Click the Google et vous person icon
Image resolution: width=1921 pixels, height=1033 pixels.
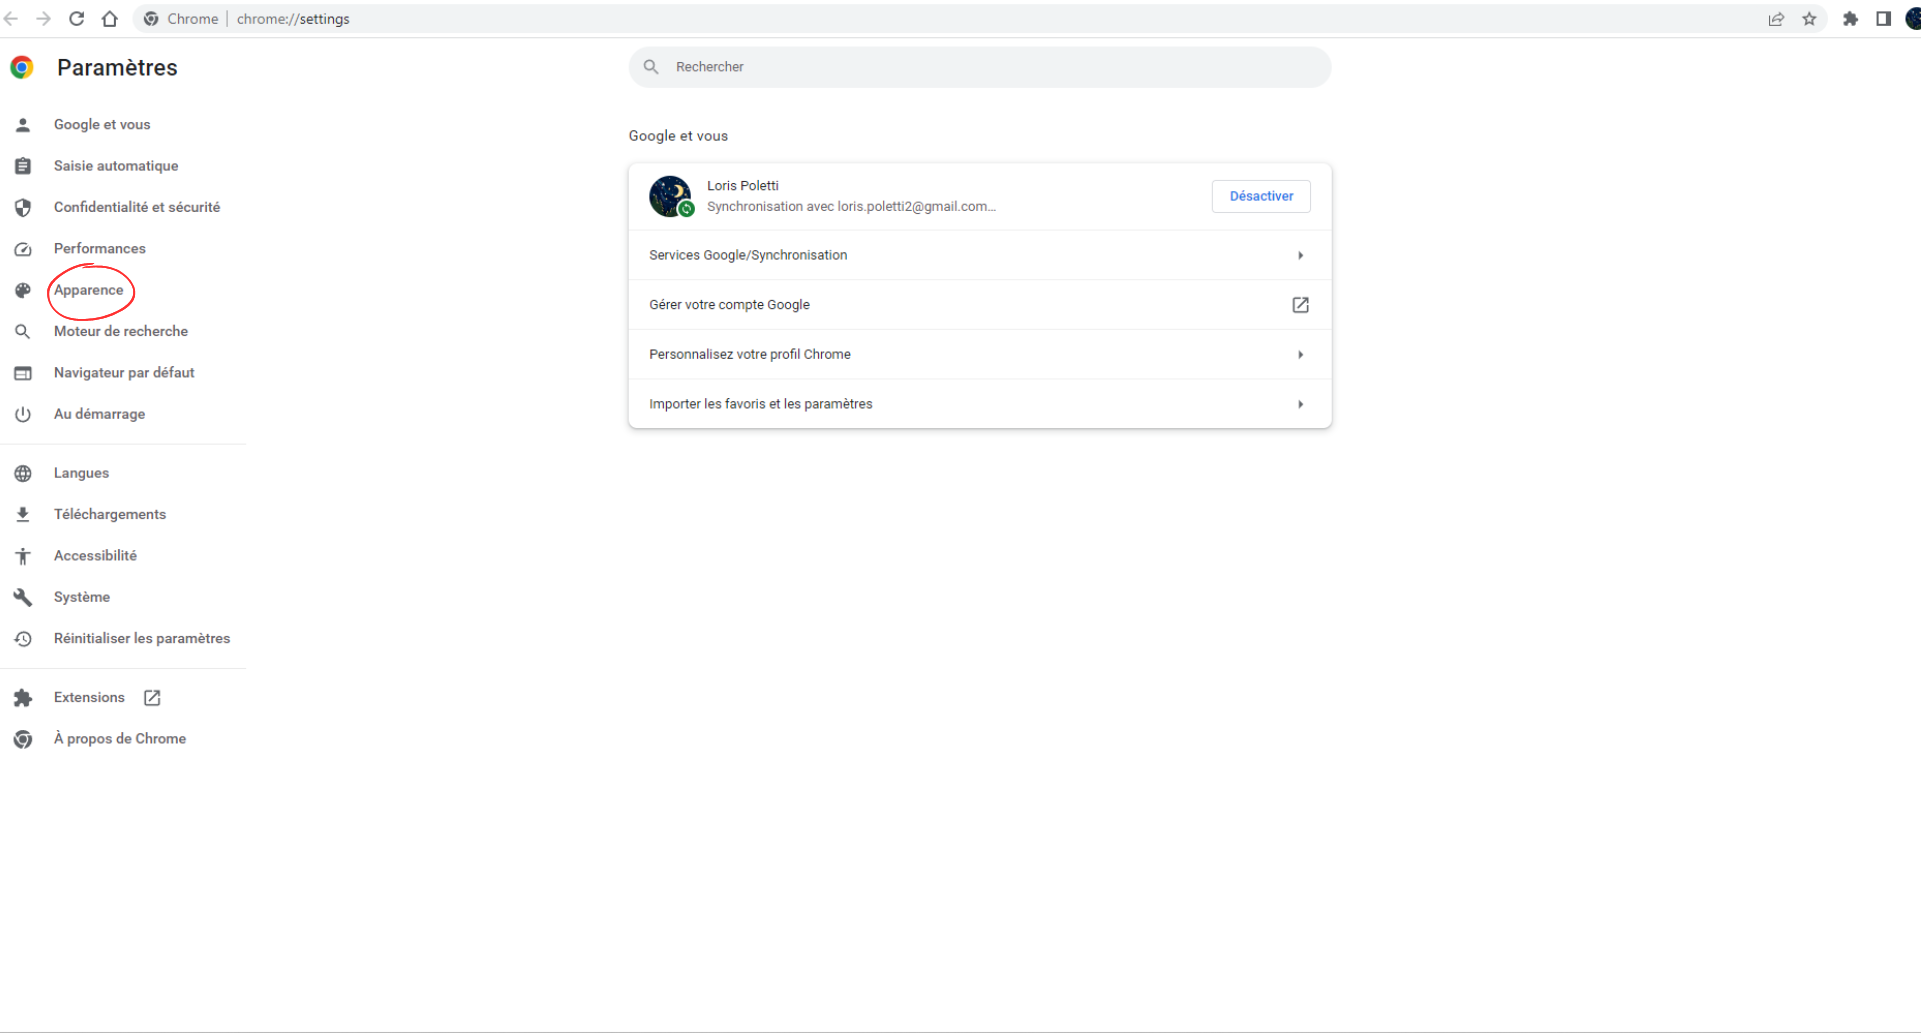(x=23, y=125)
